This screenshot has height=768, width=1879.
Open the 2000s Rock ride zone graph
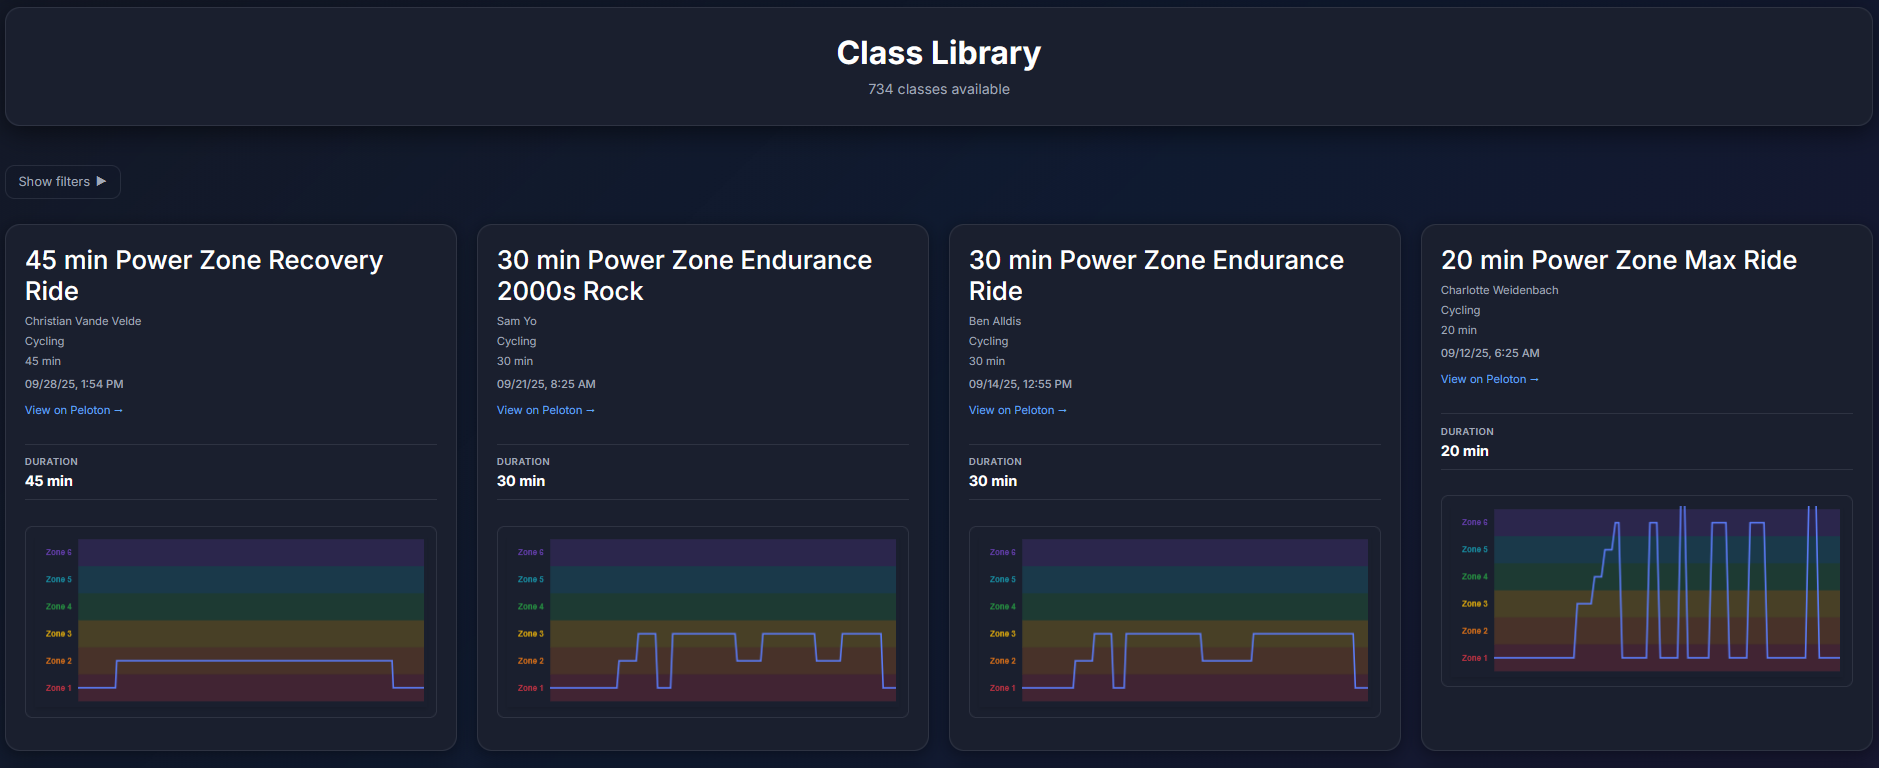722,620
